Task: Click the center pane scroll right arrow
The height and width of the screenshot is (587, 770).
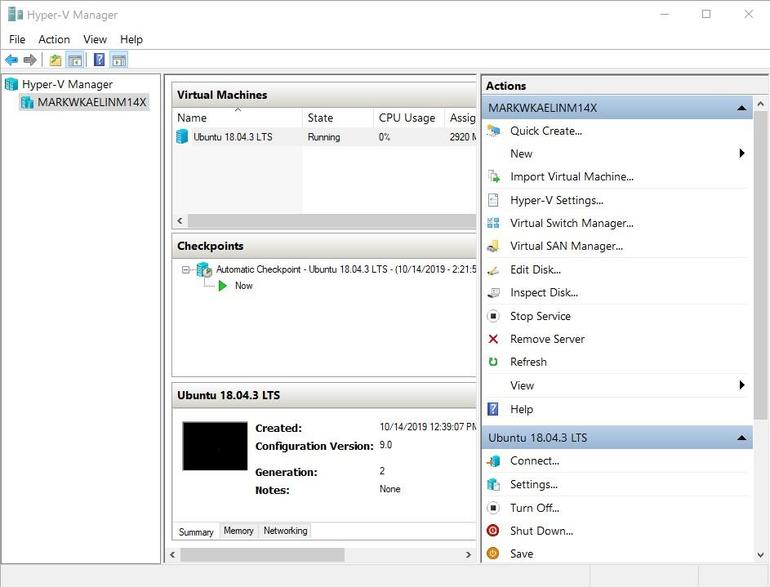Action: point(468,555)
